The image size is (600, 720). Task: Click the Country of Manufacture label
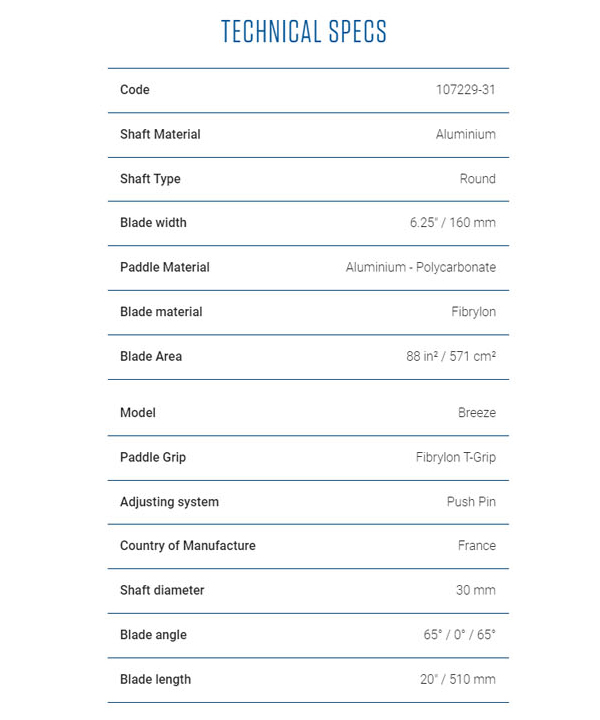187,546
